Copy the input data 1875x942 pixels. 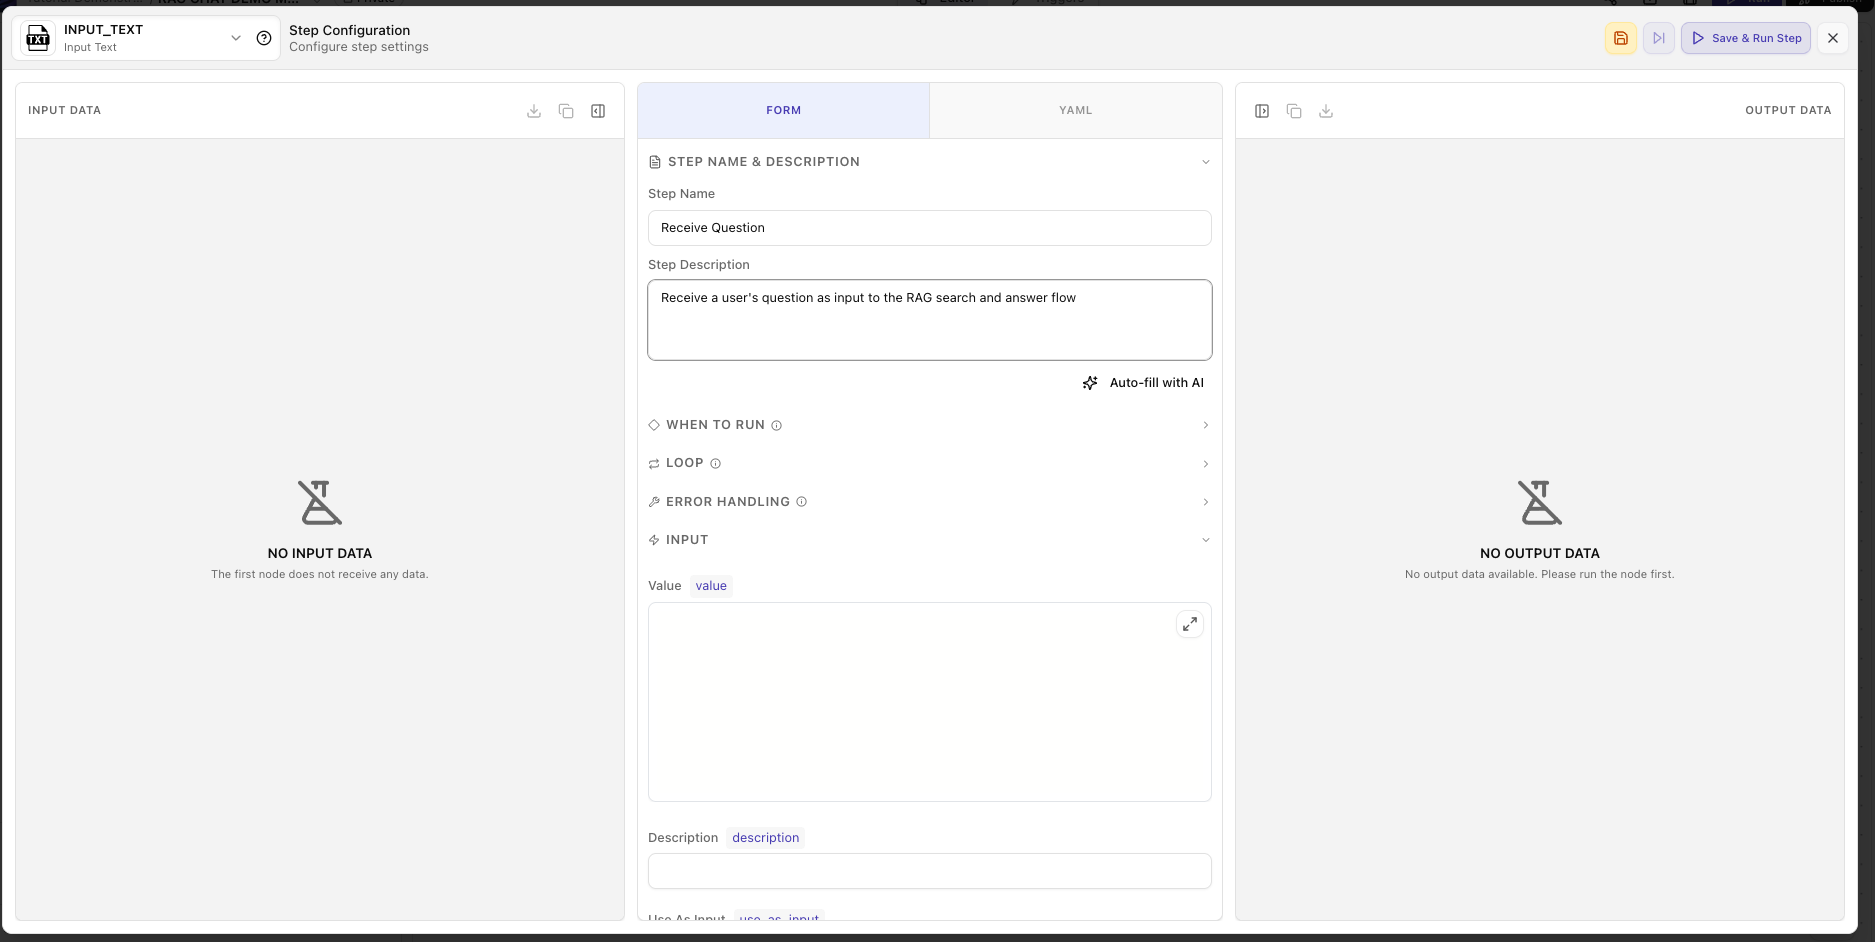(x=566, y=111)
